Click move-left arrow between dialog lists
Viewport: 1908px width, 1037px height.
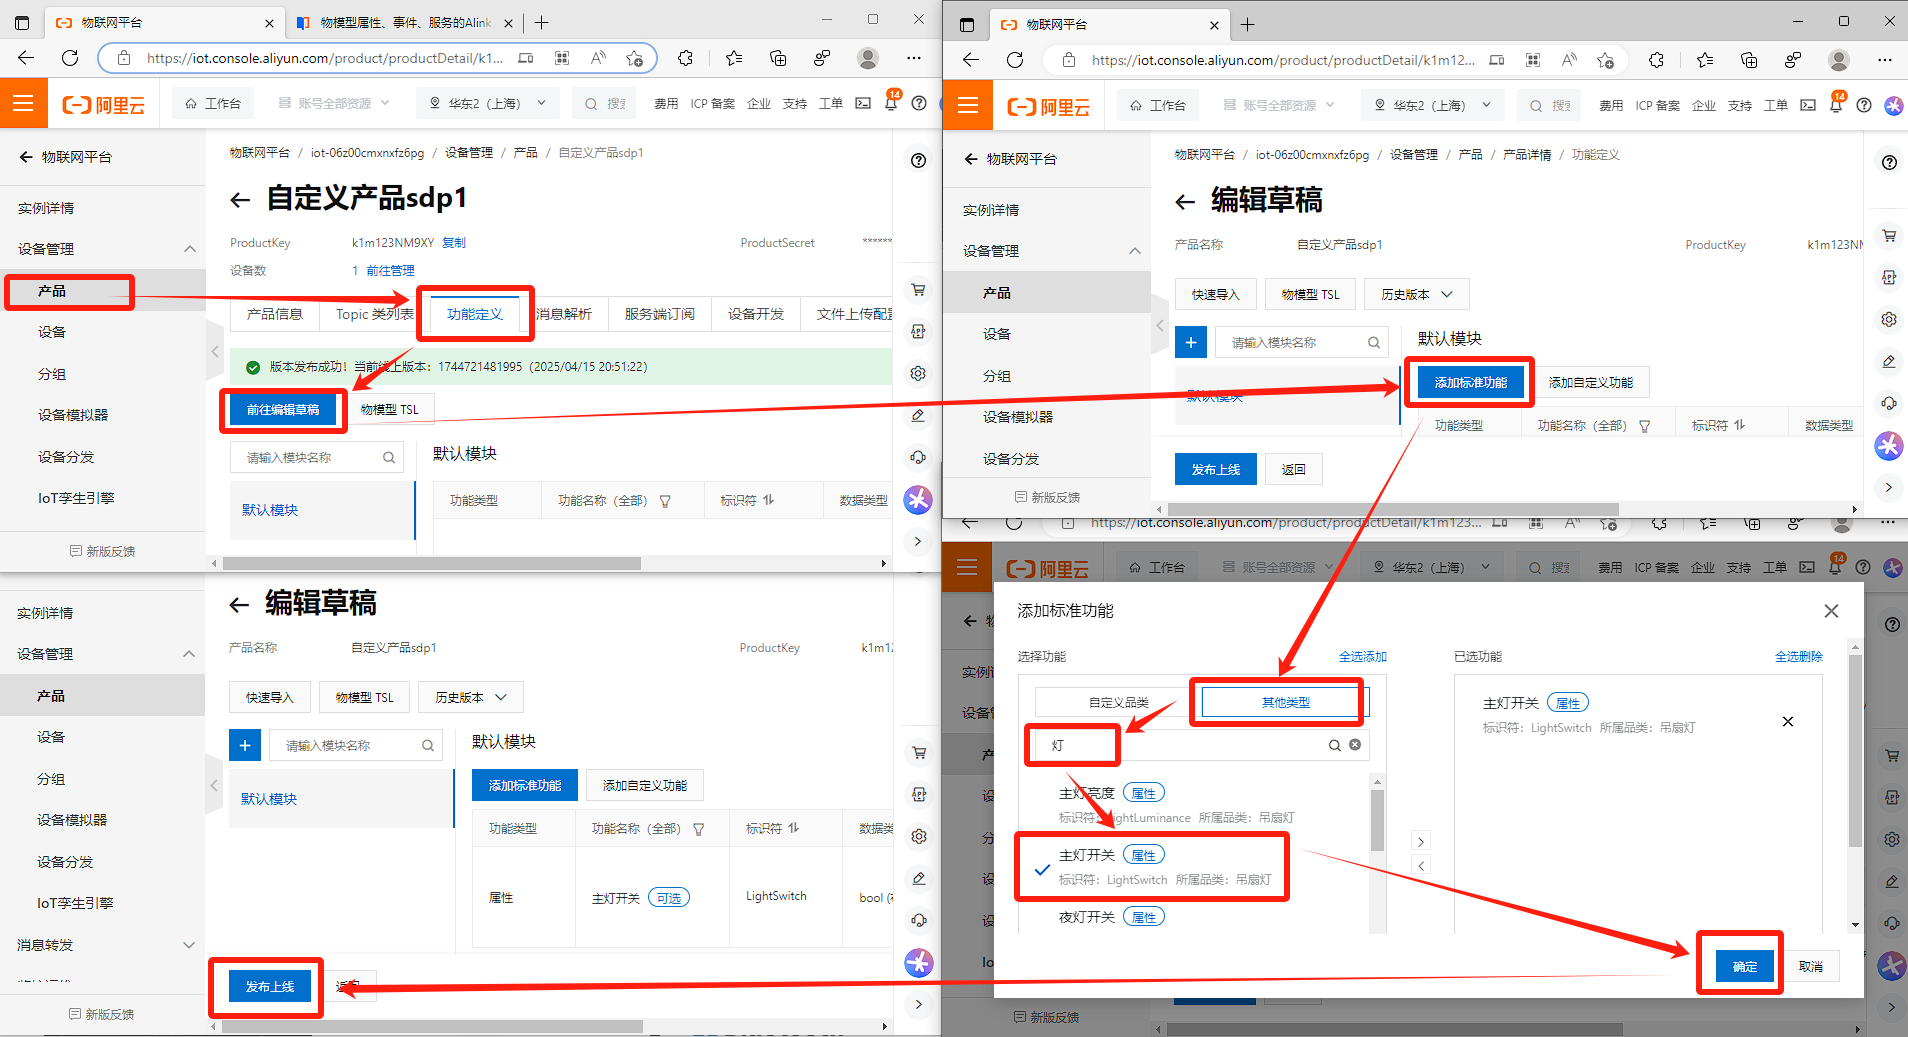click(1421, 866)
